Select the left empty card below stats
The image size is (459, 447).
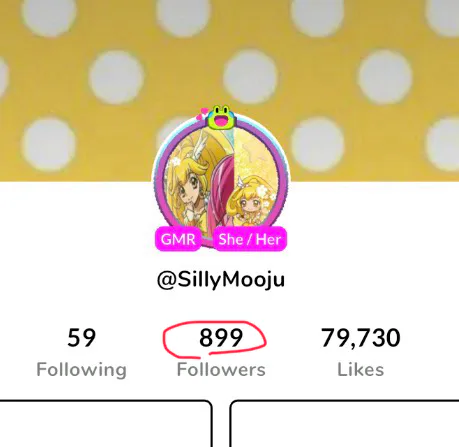[106, 423]
